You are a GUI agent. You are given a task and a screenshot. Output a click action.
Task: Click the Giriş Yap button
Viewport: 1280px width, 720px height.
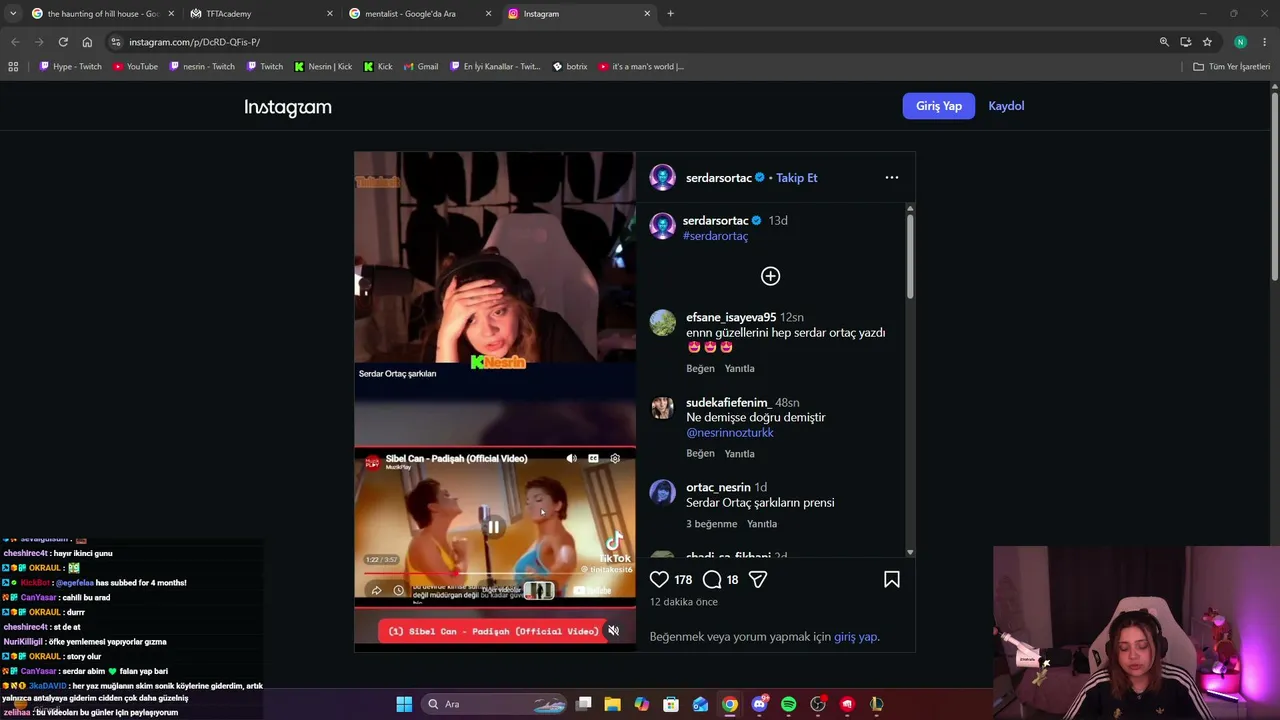939,106
